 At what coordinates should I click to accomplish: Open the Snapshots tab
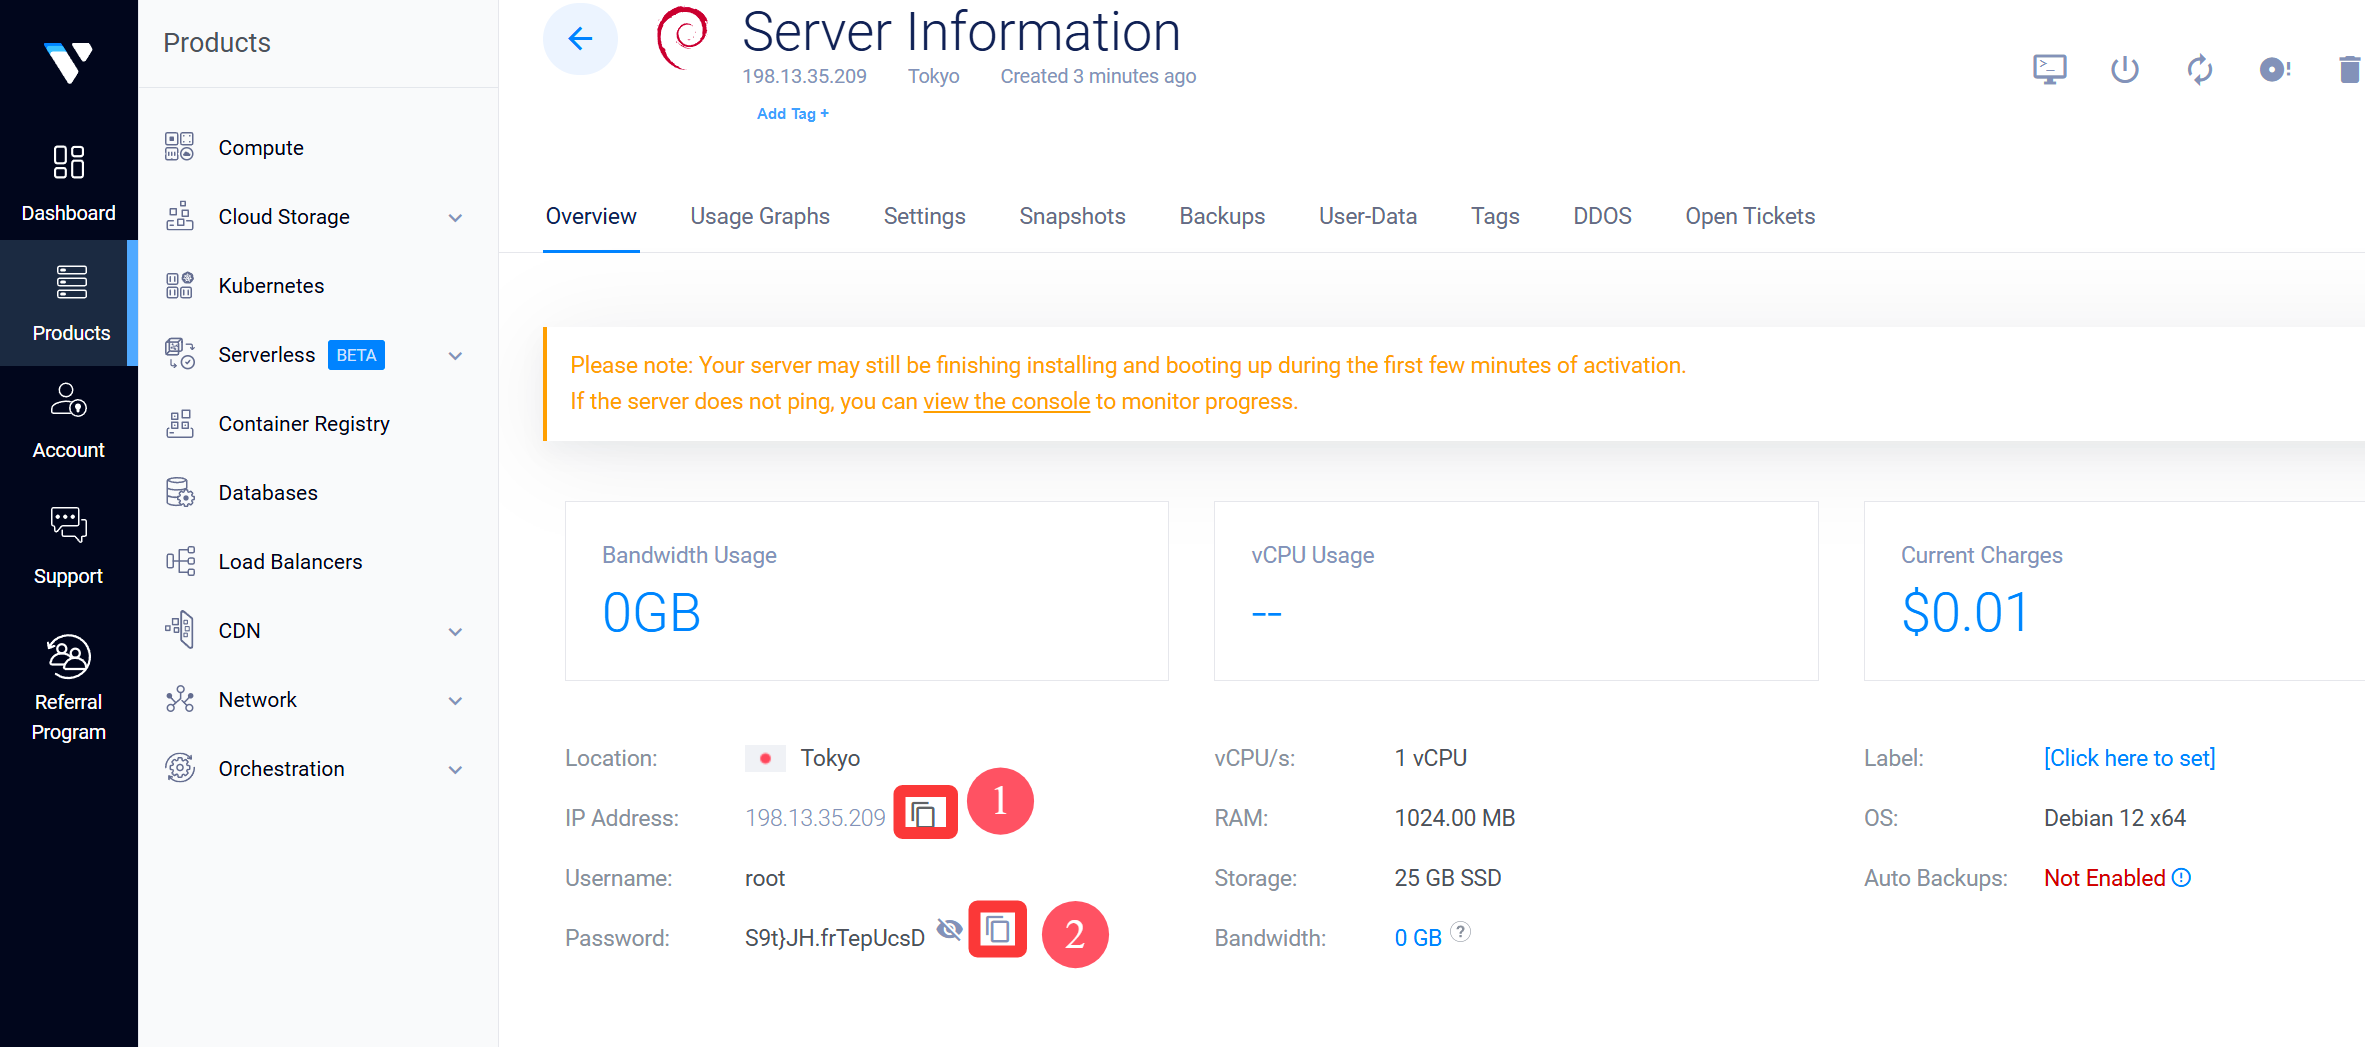point(1071,216)
